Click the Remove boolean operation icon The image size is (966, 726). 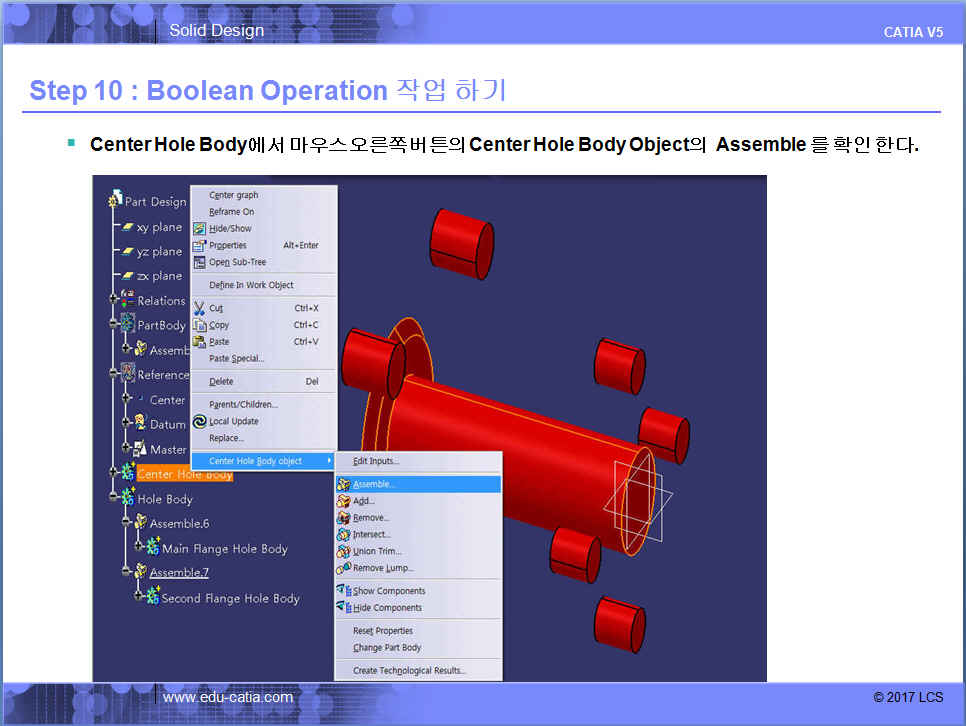tap(343, 518)
